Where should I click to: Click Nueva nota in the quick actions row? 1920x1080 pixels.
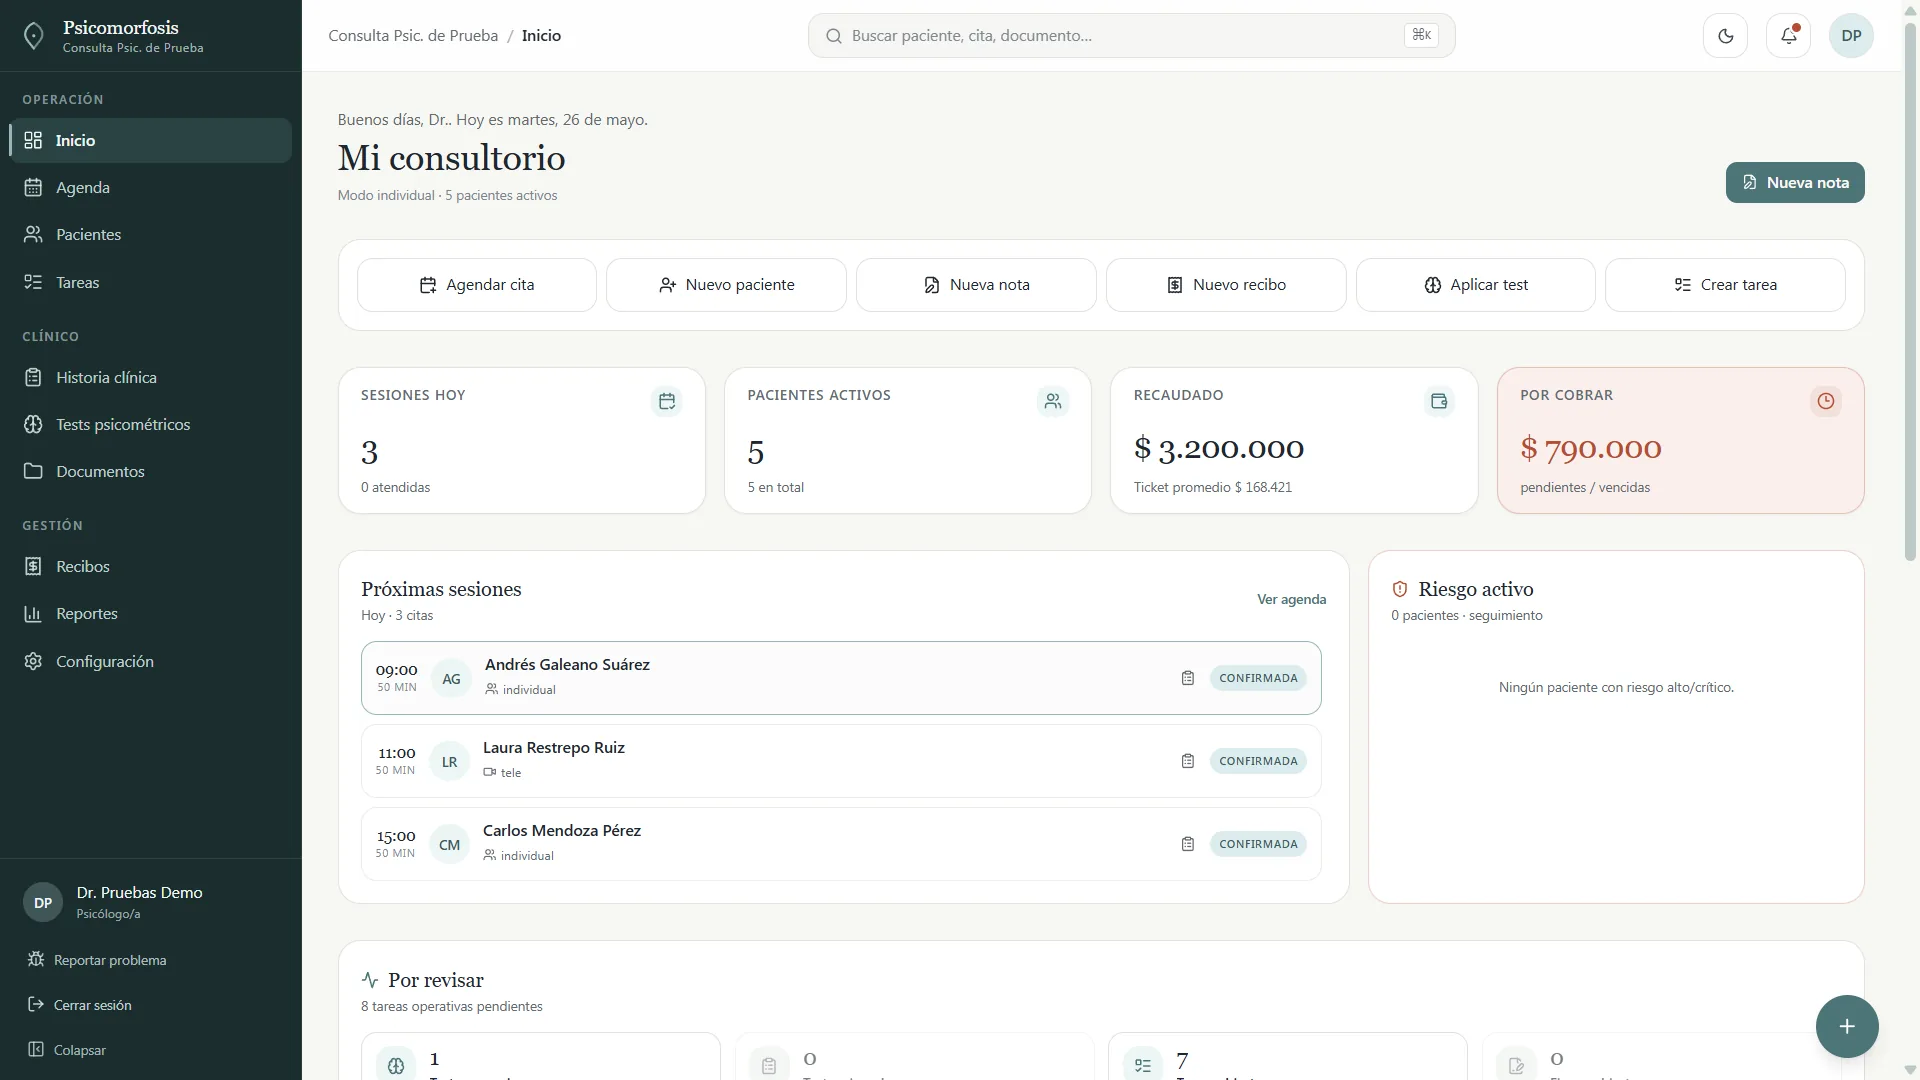coord(976,285)
